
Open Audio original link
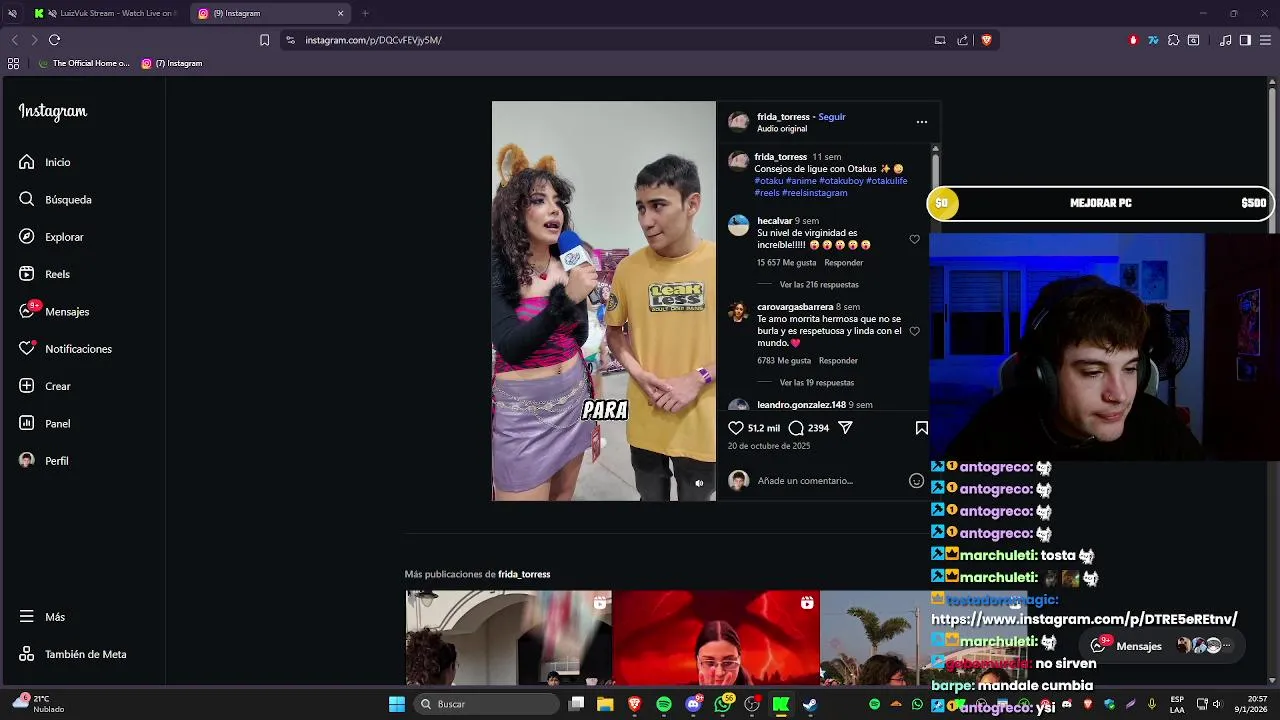coord(782,129)
